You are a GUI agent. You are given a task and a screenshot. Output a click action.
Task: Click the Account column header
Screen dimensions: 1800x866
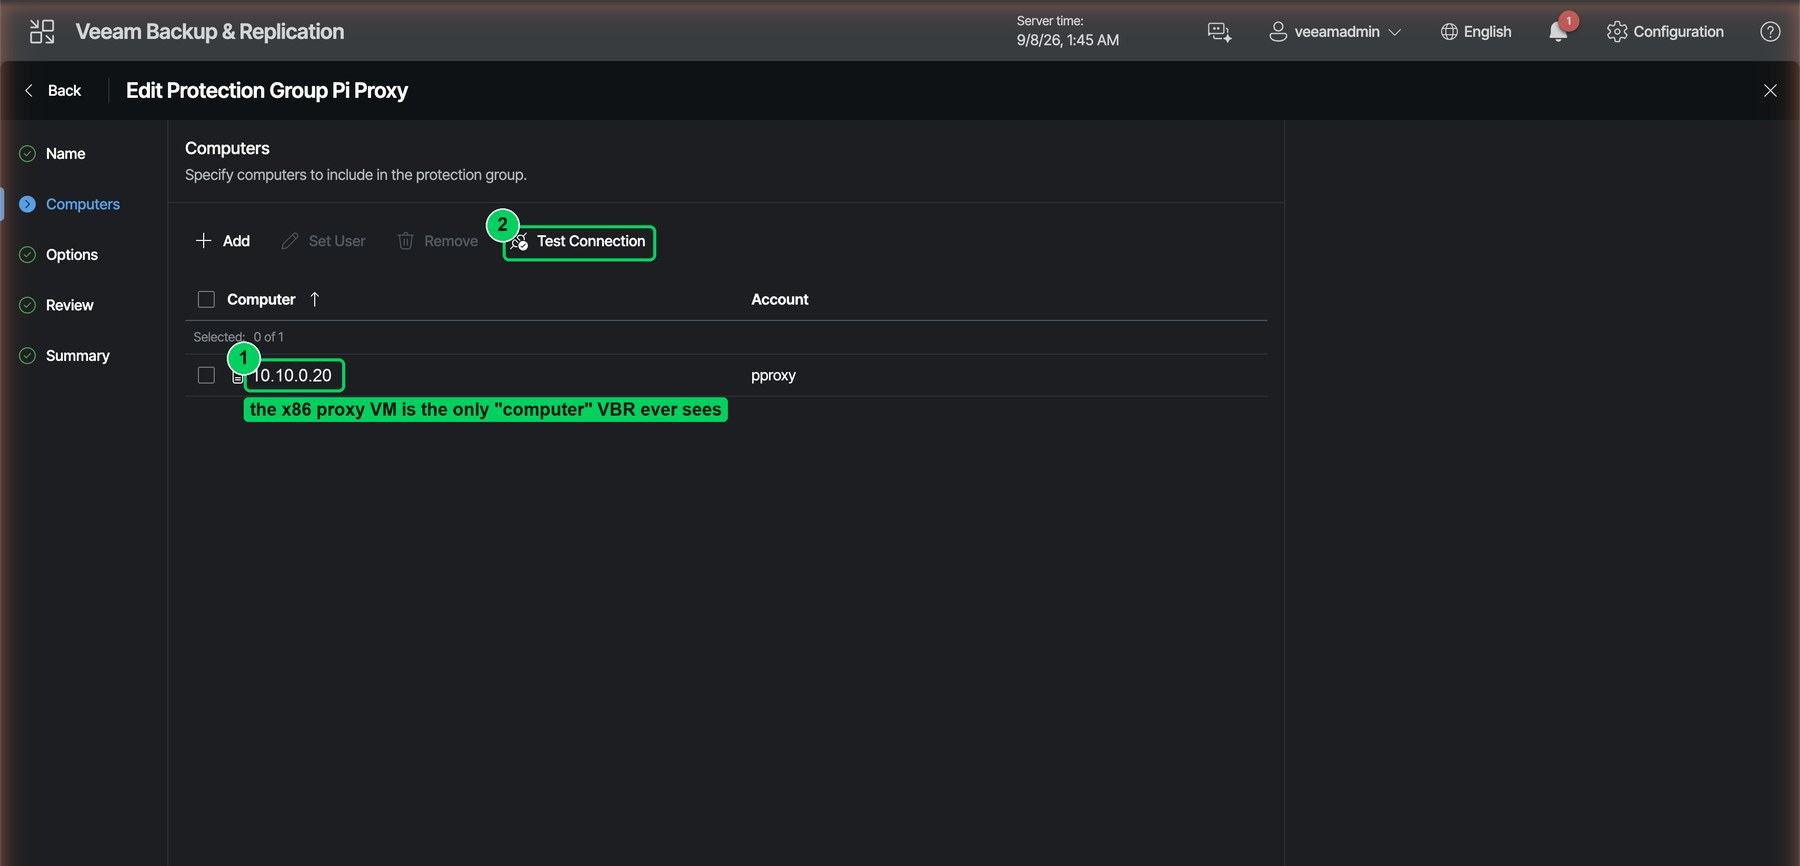[780, 299]
